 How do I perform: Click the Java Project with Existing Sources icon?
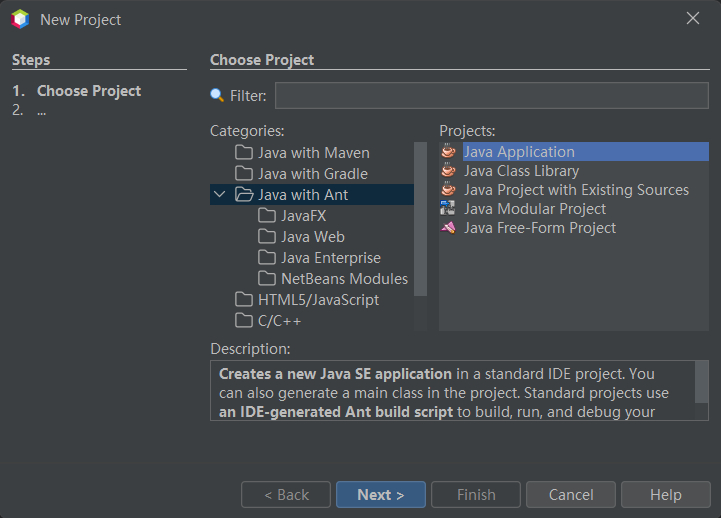[449, 190]
